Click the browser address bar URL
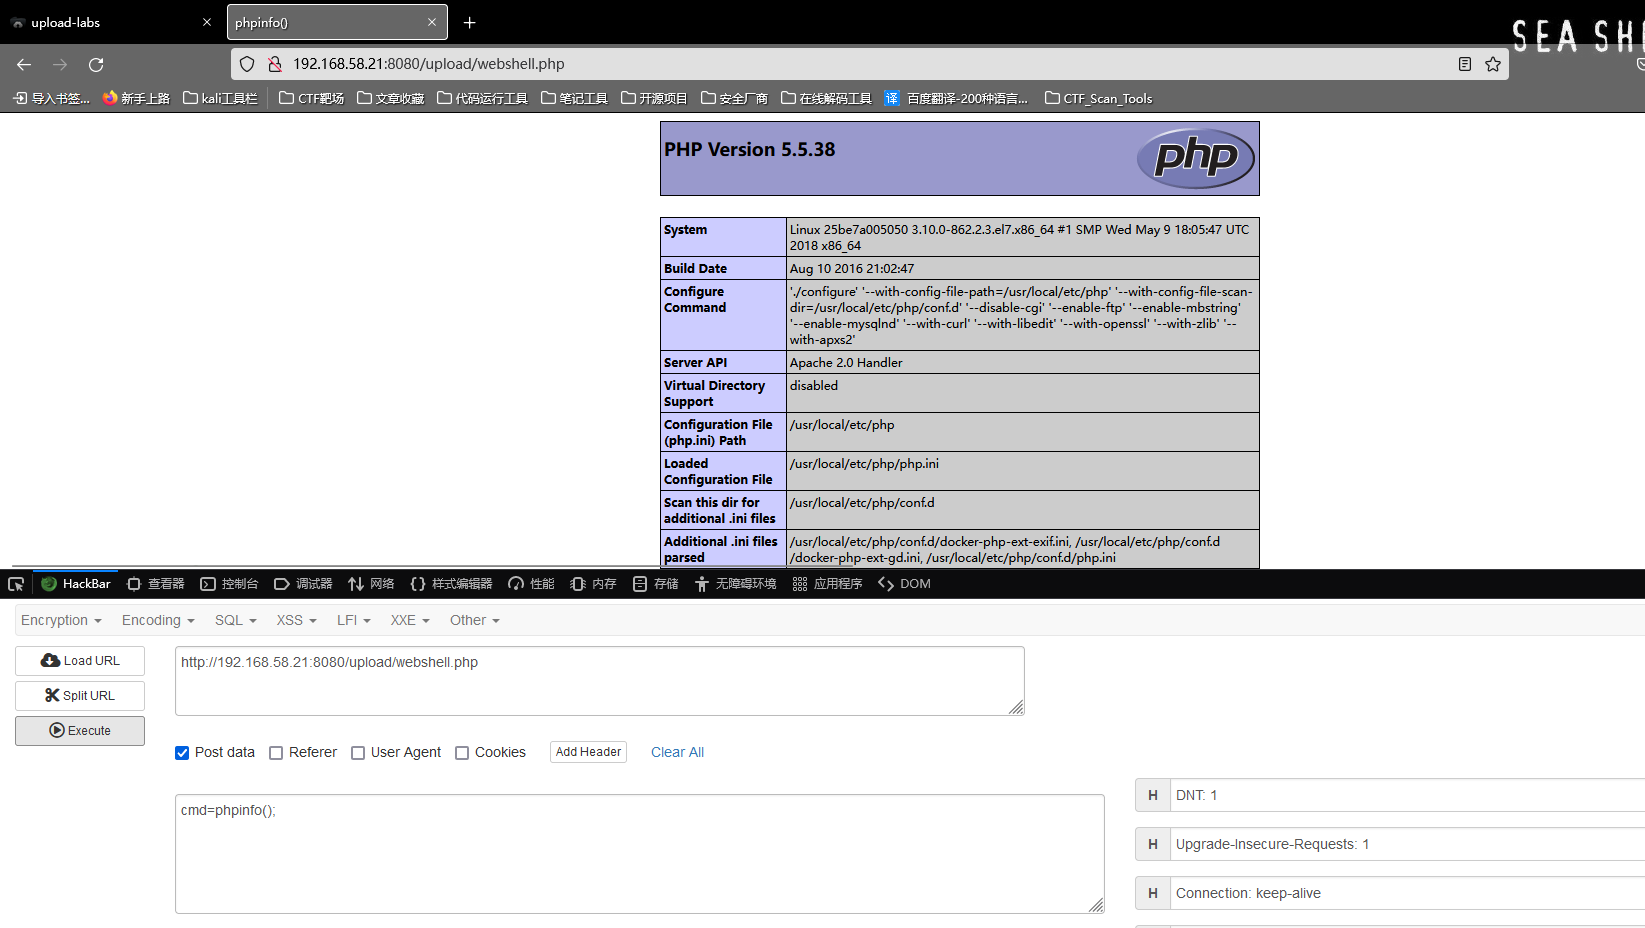Screen dimensions: 1645x928 [429, 64]
